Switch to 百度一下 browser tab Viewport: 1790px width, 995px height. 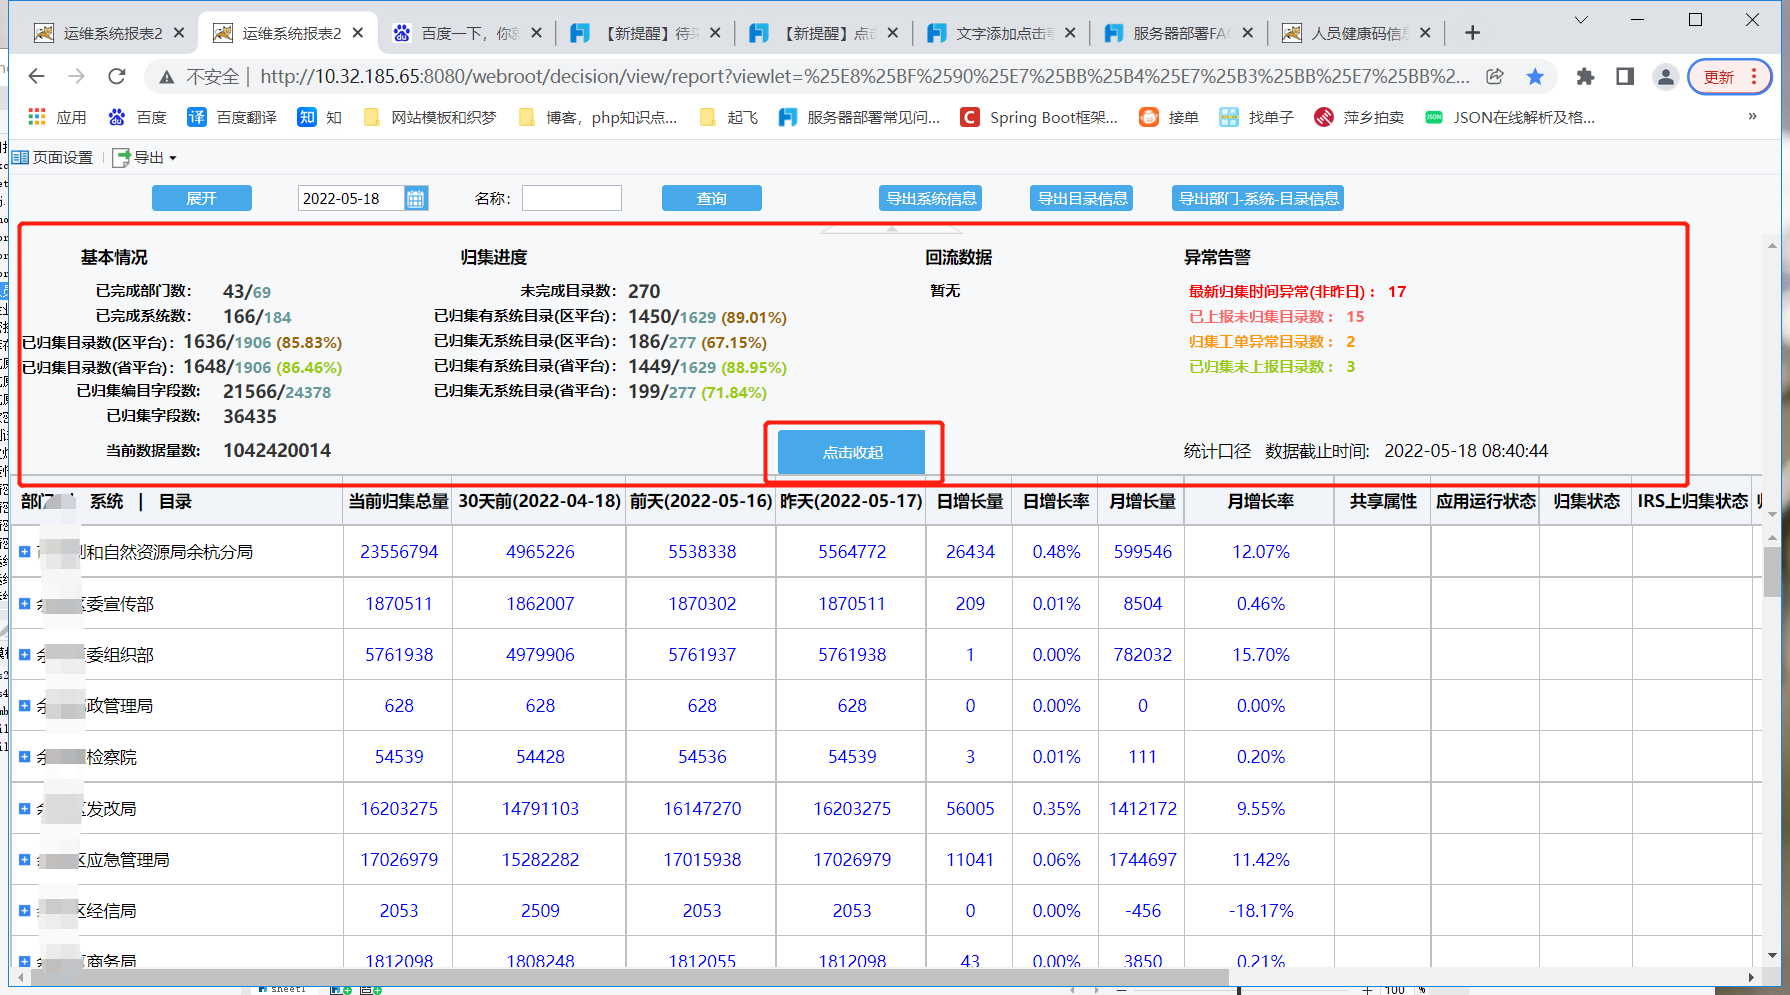click(x=466, y=33)
